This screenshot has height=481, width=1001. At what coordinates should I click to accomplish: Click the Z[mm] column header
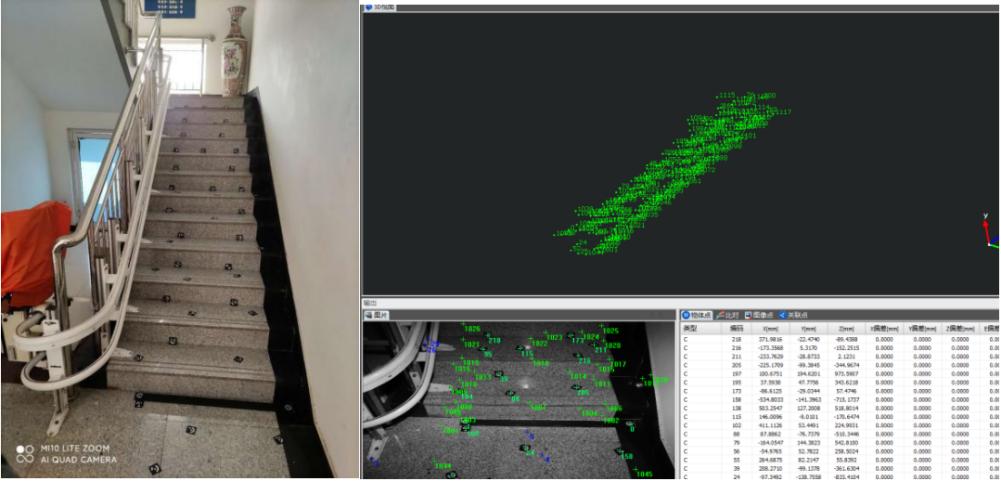pyautogui.click(x=847, y=327)
